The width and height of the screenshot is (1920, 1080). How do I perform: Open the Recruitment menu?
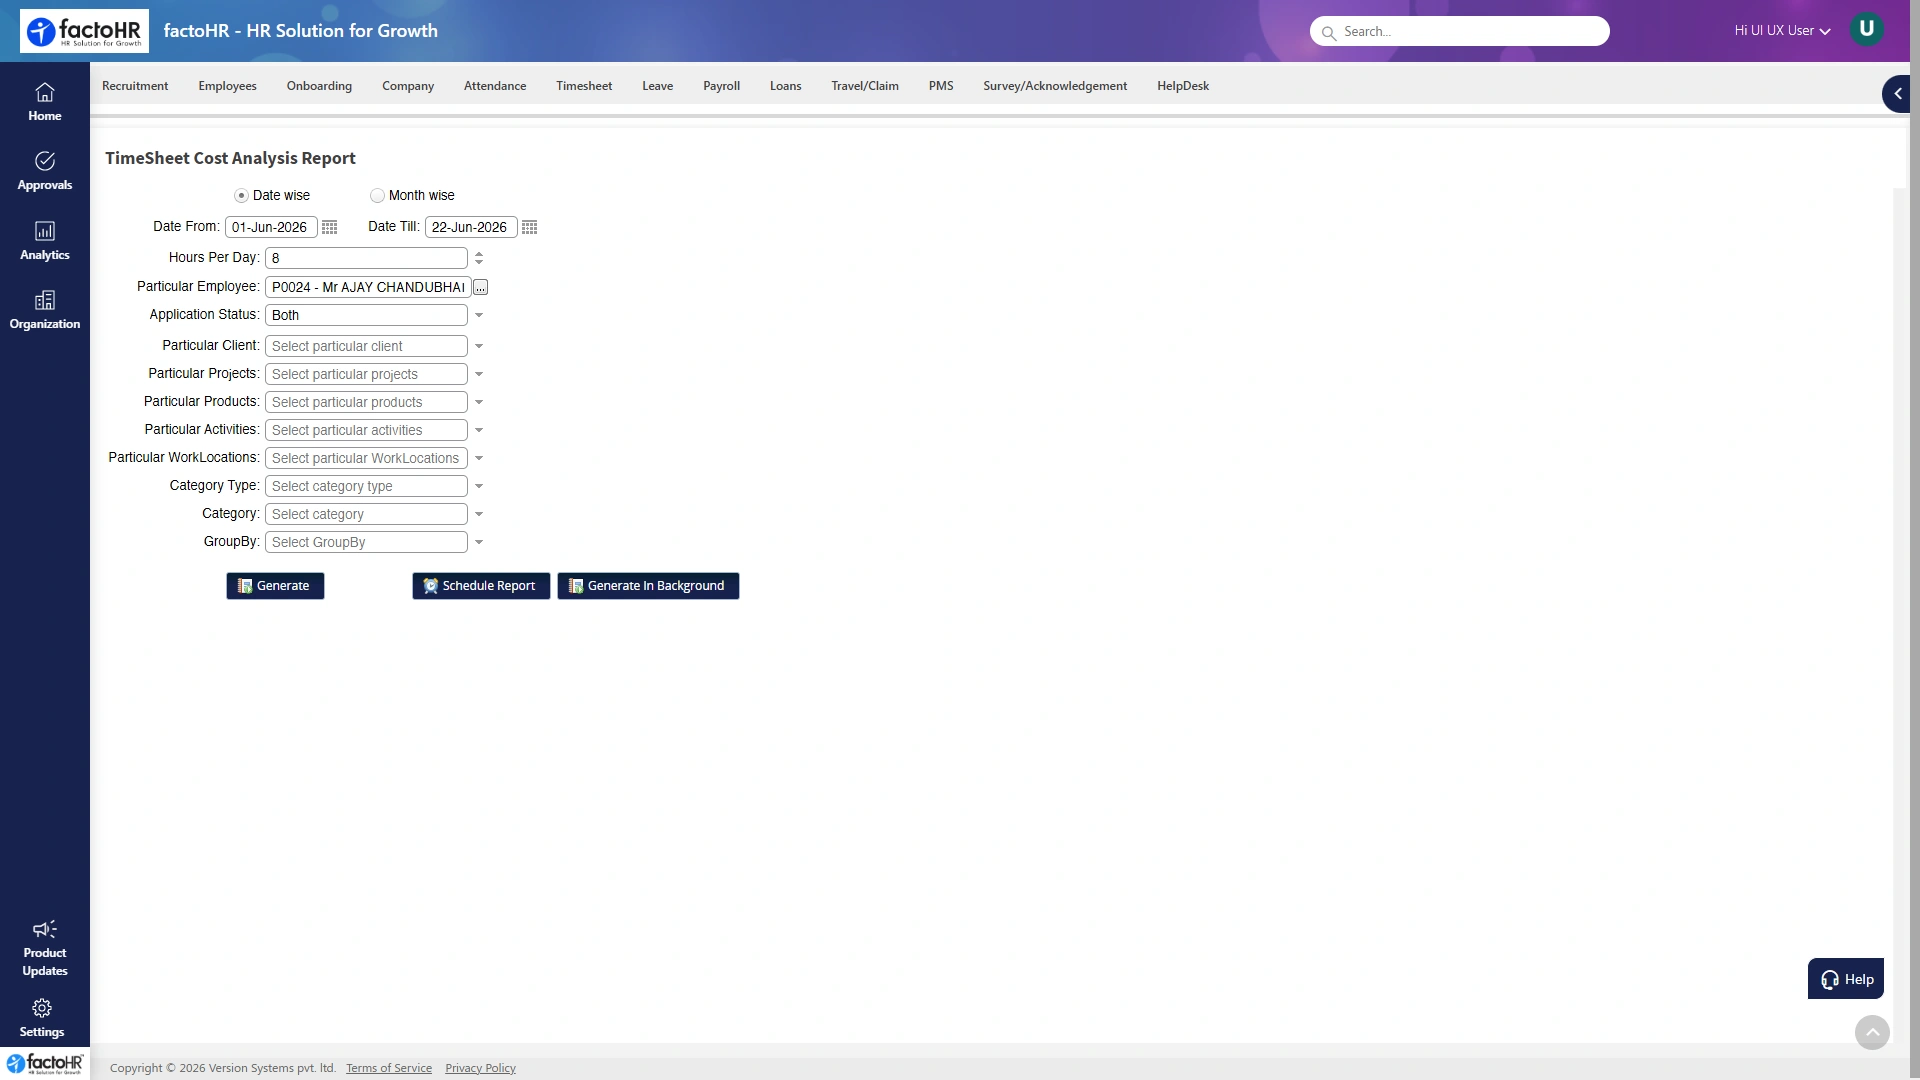135,86
